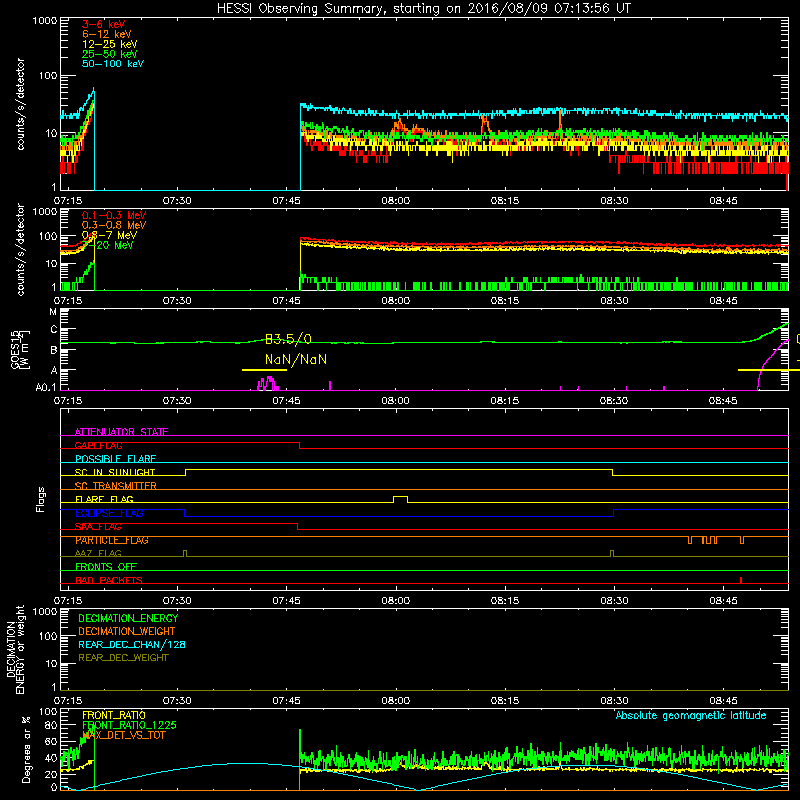800x800 pixels.
Task: Select the FLARE_FLAG label
Action: 104,499
